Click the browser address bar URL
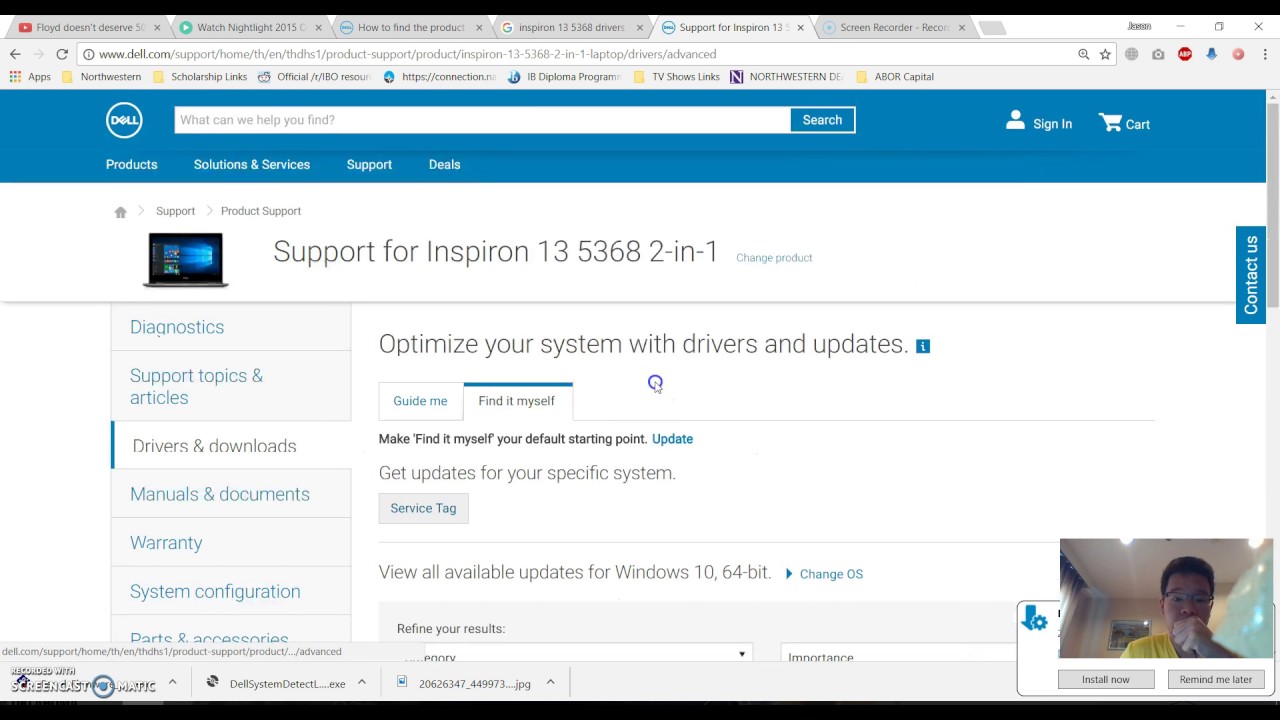Image resolution: width=1280 pixels, height=720 pixels. tap(407, 54)
